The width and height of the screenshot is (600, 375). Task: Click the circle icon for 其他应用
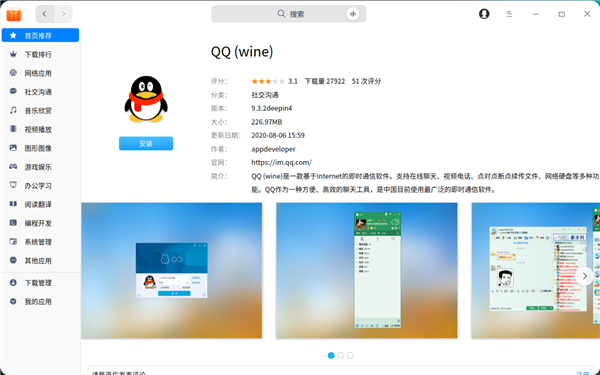(x=13, y=260)
